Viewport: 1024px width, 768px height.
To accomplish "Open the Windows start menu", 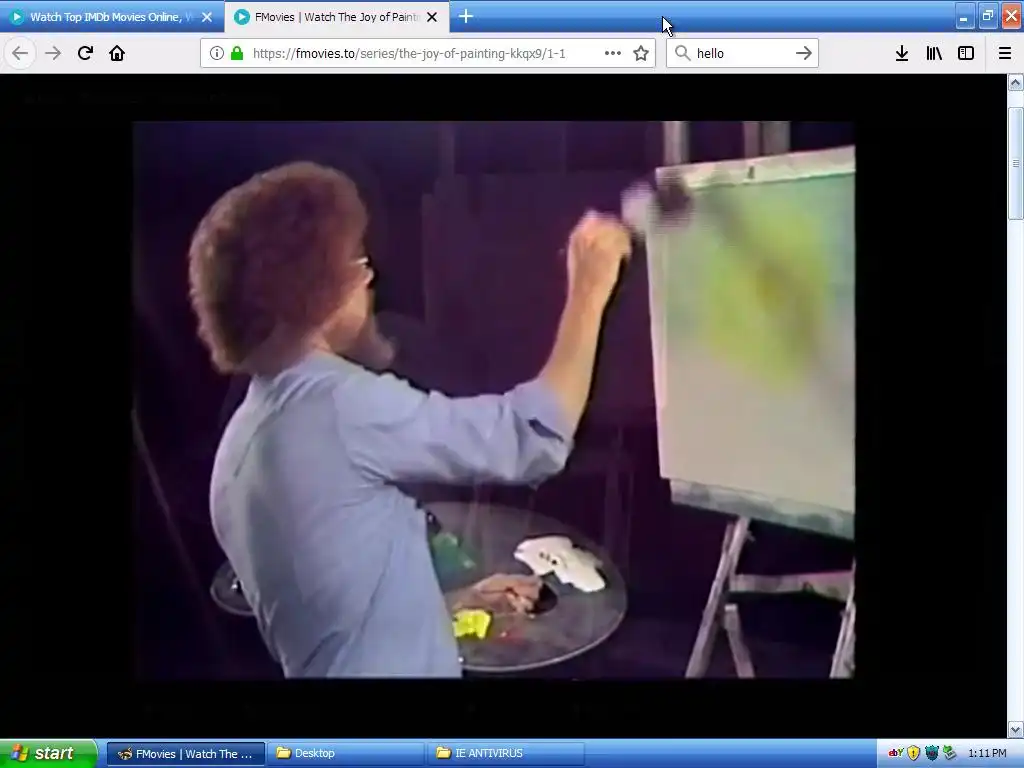I will 48,754.
